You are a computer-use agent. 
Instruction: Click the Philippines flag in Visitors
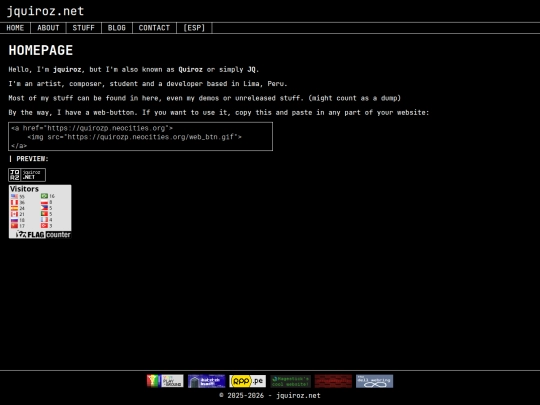click(44, 208)
